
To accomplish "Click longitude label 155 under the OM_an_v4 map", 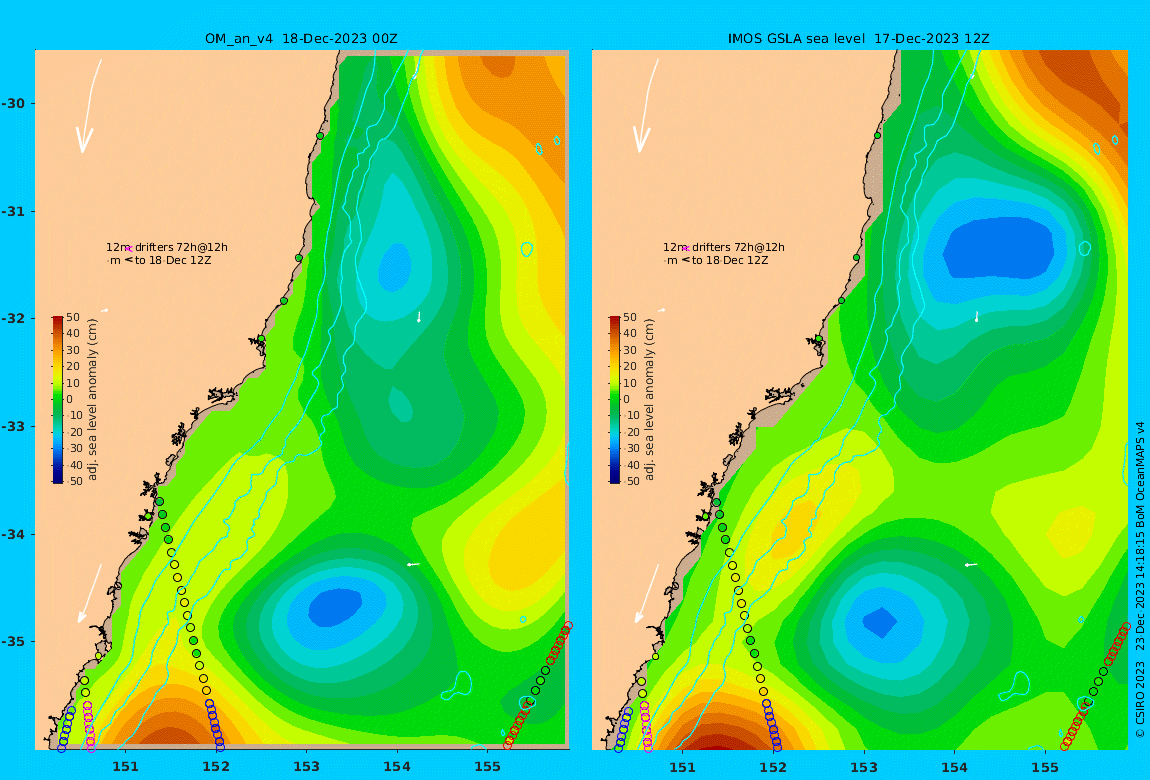I will [x=488, y=767].
